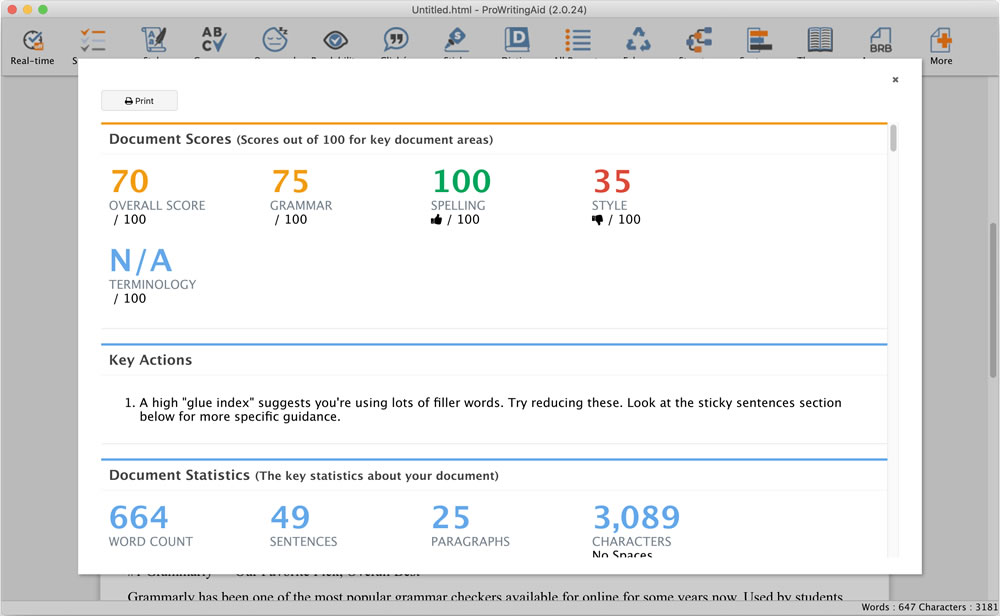The height and width of the screenshot is (616, 1000).
Task: Click the glue index key action text
Action: (490, 409)
